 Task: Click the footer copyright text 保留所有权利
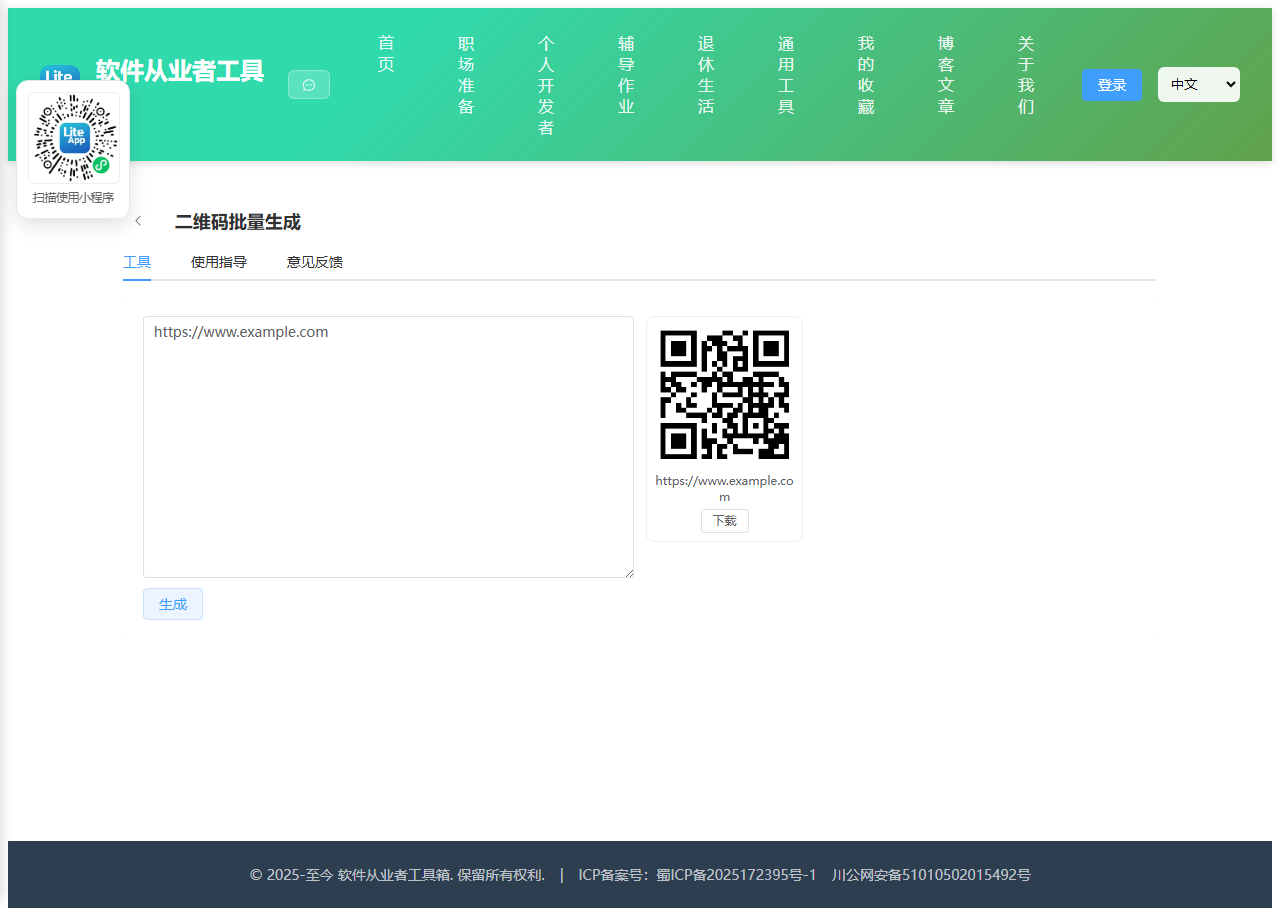click(x=501, y=875)
